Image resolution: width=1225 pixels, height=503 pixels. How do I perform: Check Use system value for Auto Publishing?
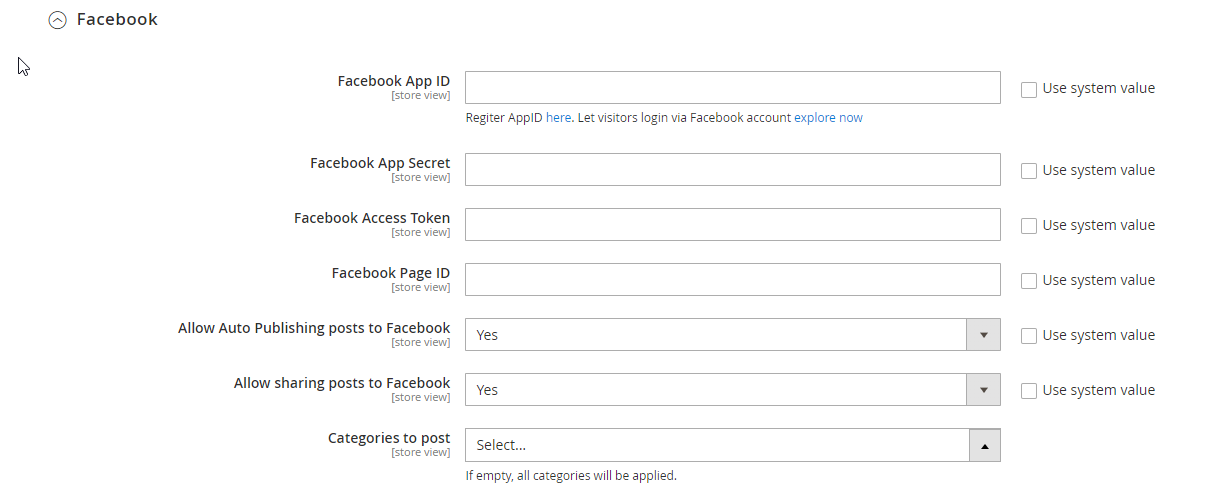pyautogui.click(x=1029, y=336)
